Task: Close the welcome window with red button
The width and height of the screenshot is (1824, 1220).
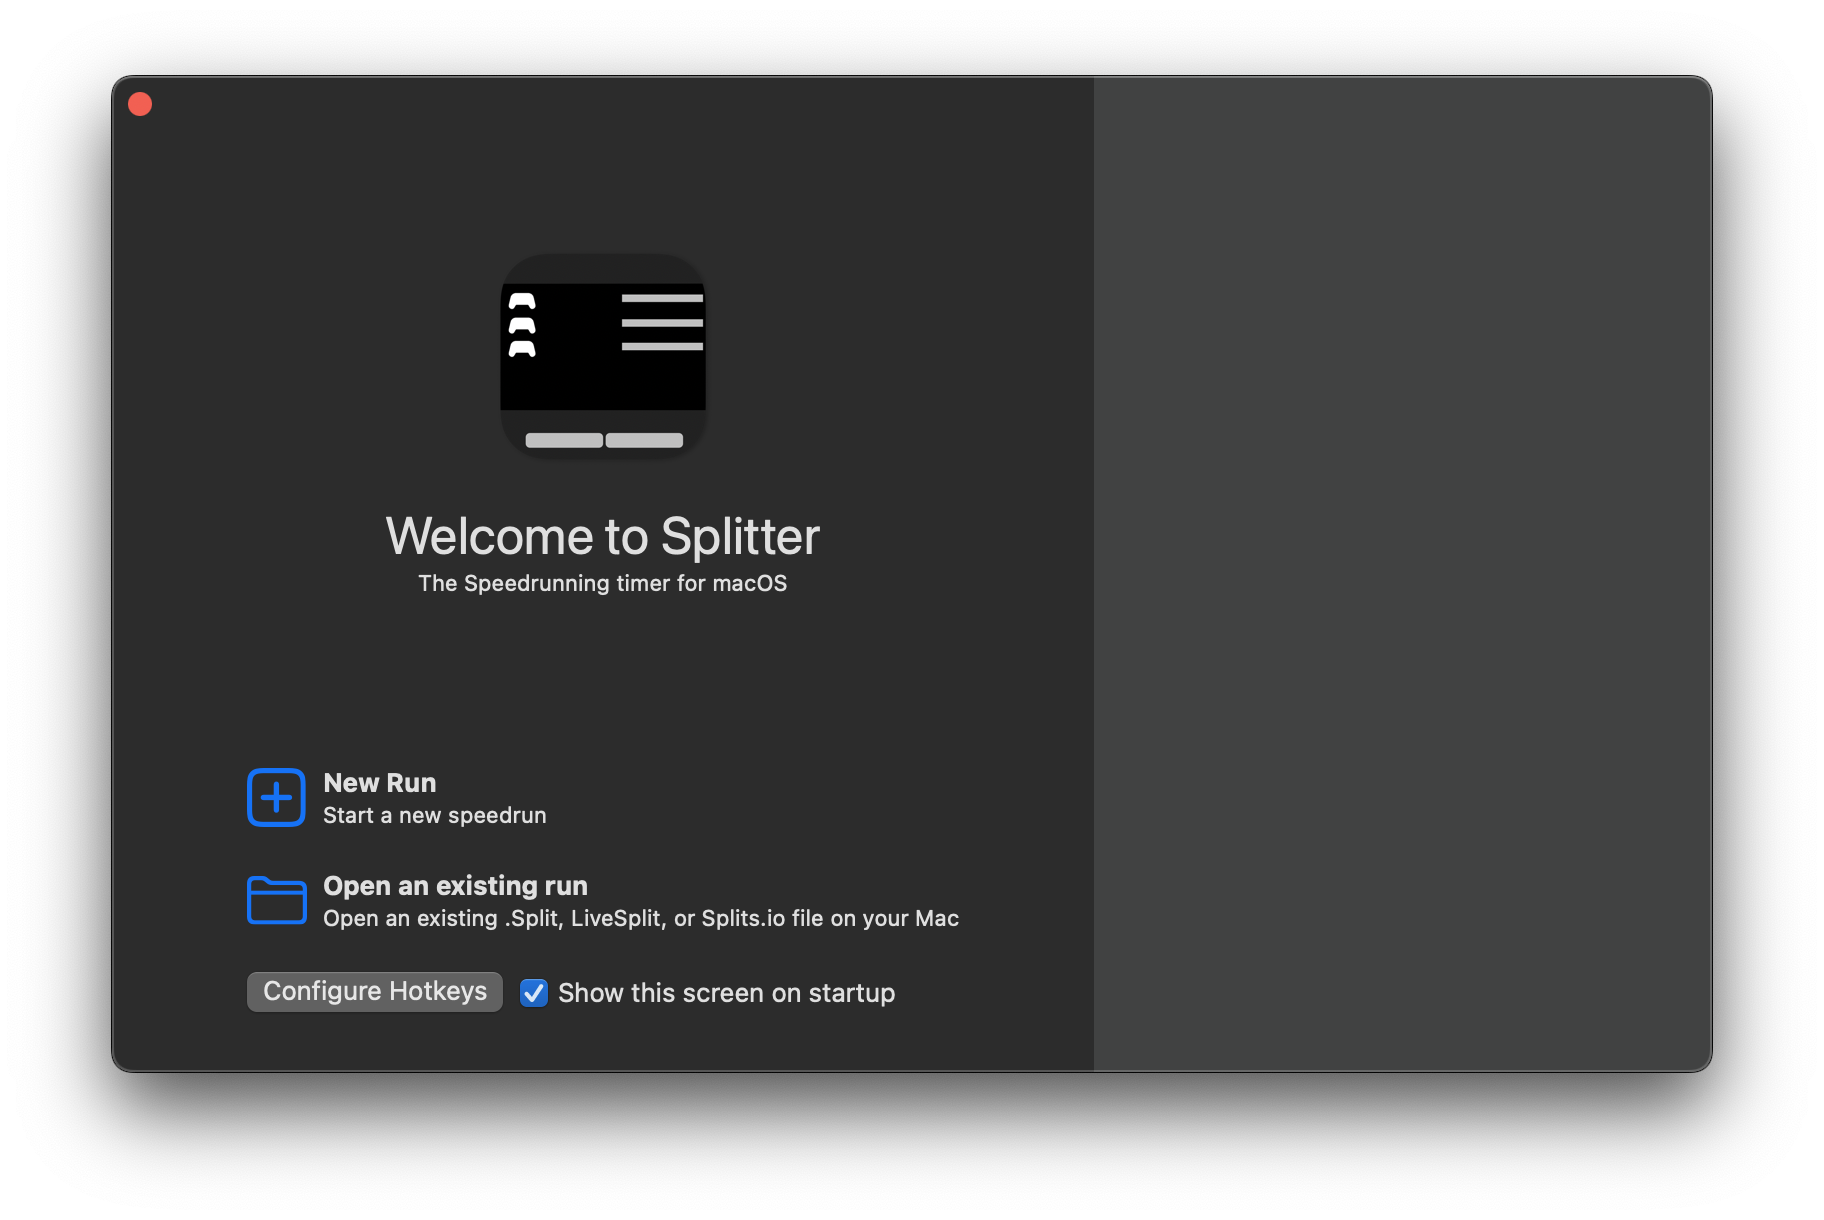Action: (x=140, y=104)
